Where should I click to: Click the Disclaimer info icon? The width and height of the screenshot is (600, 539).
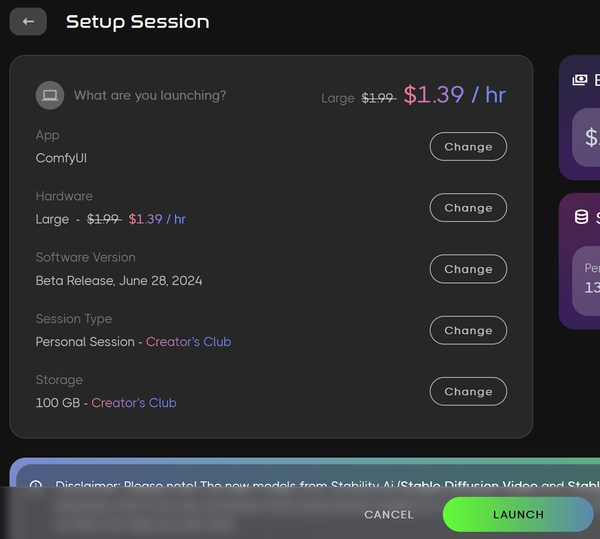(x=36, y=486)
